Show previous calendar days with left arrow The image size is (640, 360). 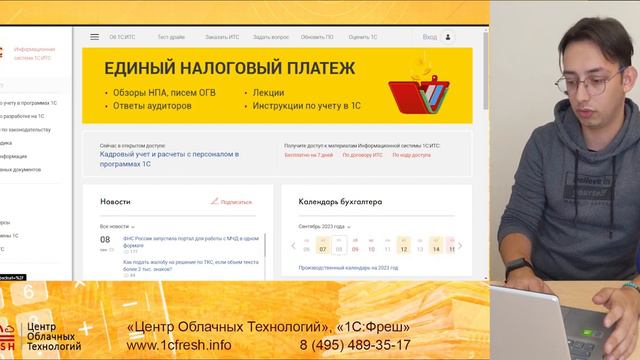pos(293,246)
